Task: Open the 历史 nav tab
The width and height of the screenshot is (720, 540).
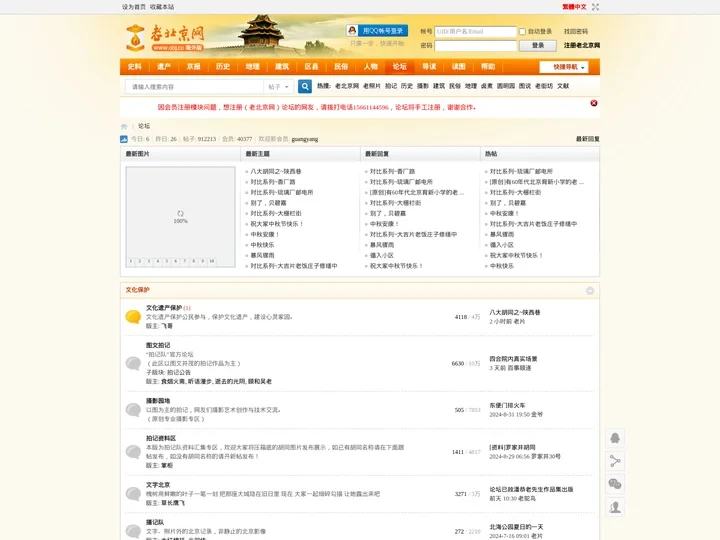Action: tap(223, 67)
